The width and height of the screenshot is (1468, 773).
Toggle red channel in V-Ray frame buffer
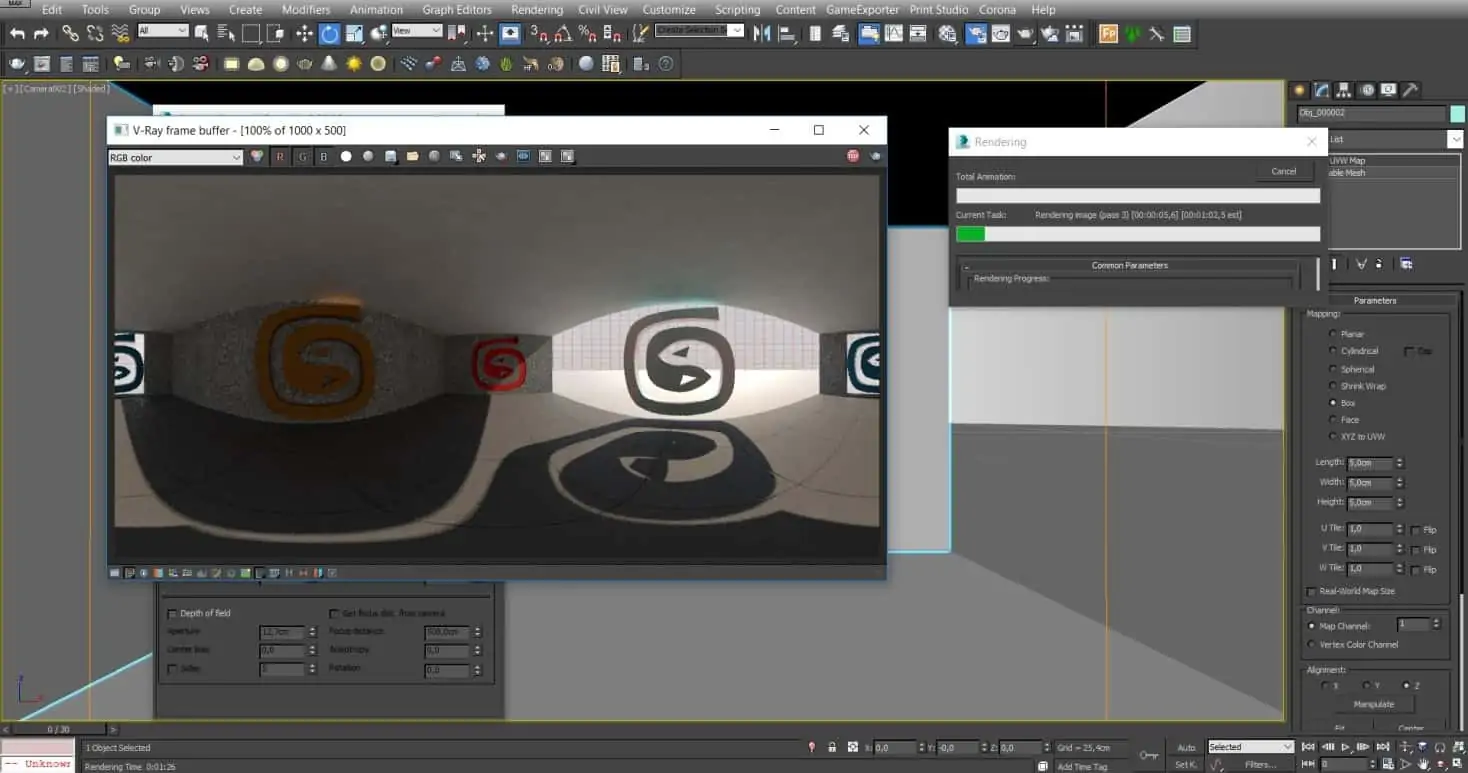click(280, 157)
